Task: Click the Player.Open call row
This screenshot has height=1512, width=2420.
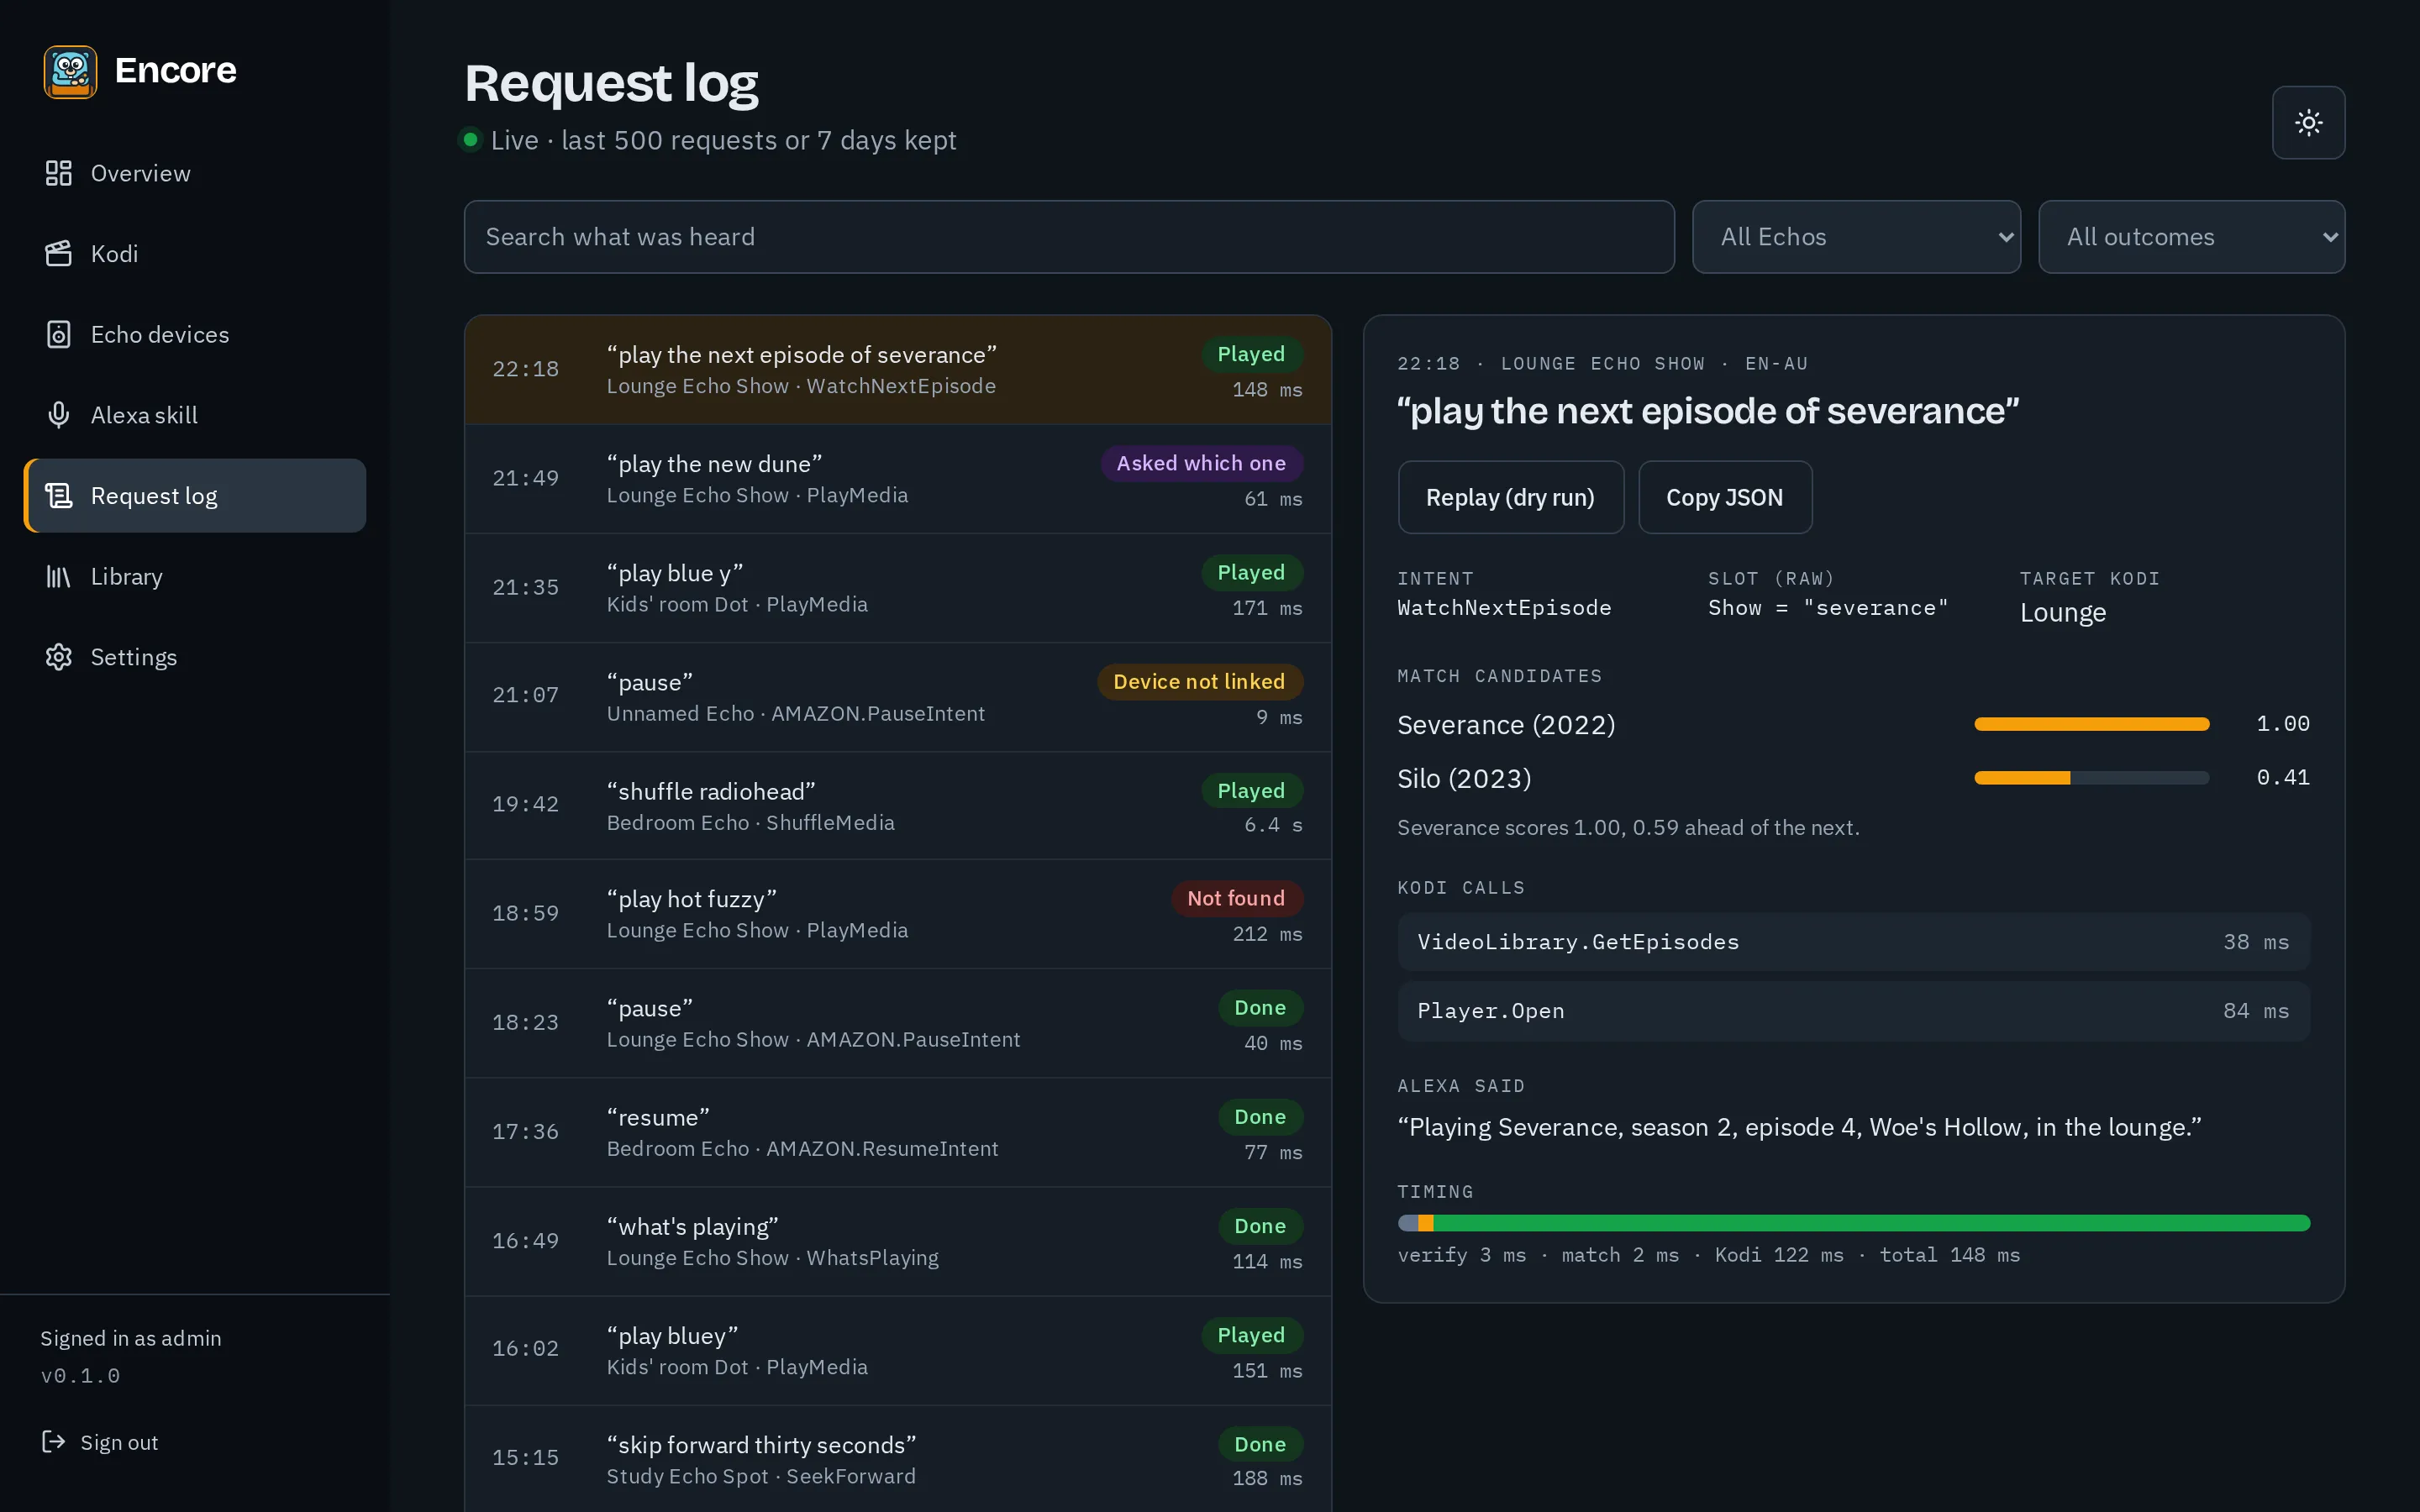Action: point(1853,1011)
